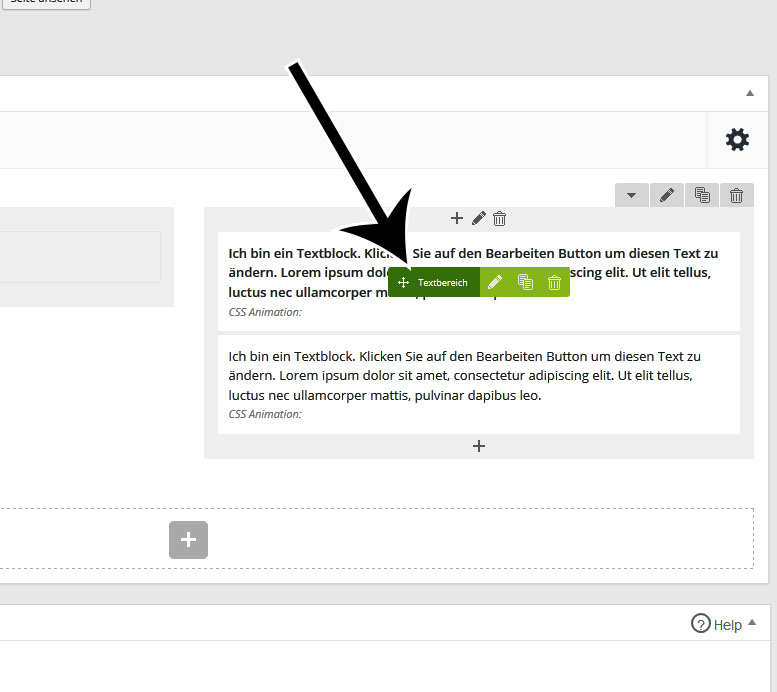The width and height of the screenshot is (777, 692).
Task: Delete the column via small trash icon
Action: point(500,218)
